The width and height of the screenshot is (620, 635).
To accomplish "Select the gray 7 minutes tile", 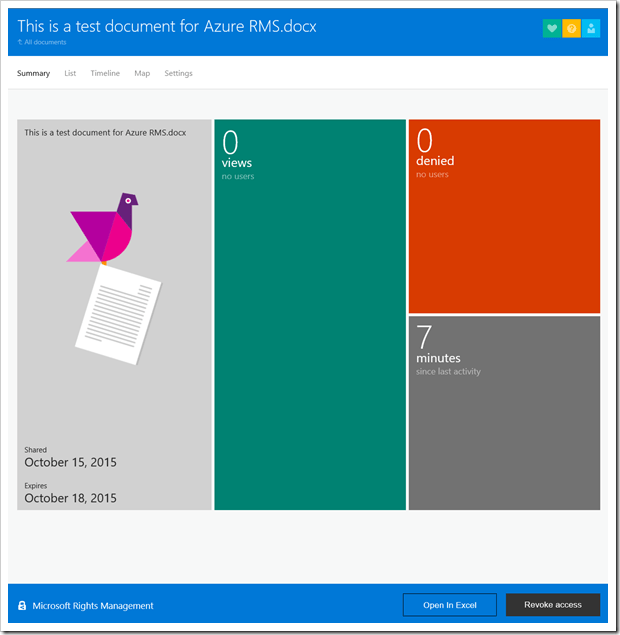I will pos(504,413).
